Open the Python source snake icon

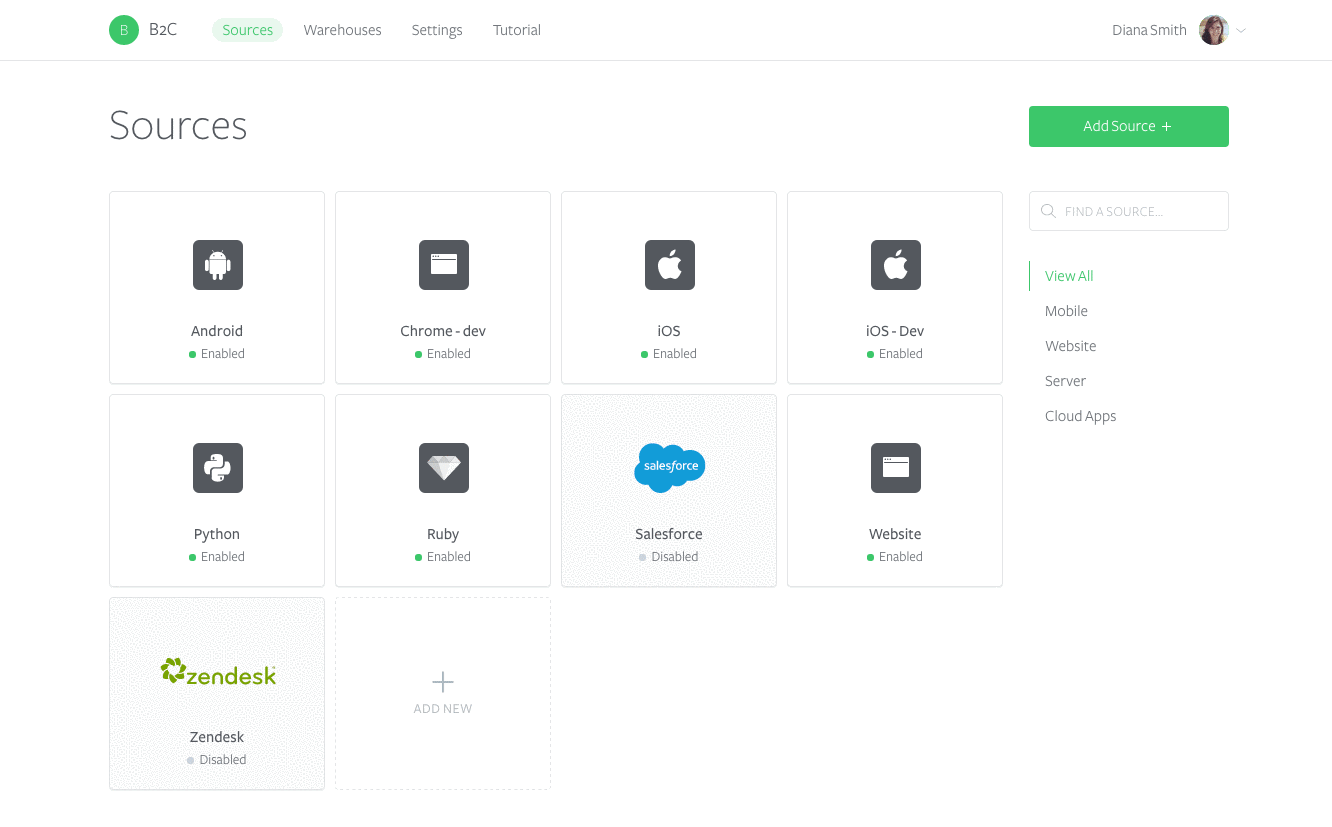click(x=218, y=468)
